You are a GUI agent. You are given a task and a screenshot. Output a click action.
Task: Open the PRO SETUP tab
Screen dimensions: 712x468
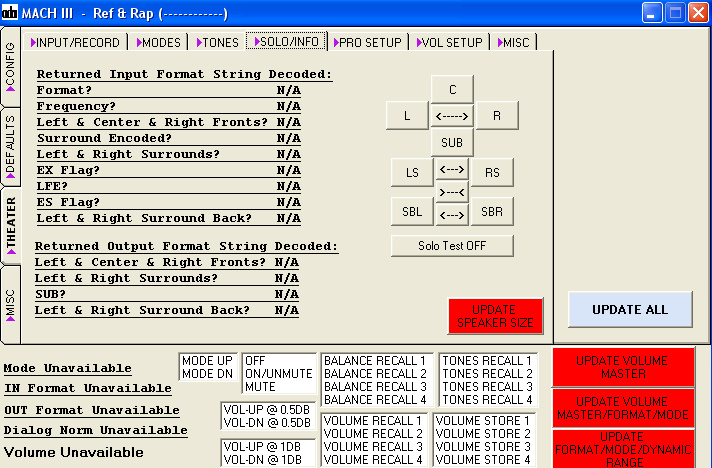click(368, 42)
